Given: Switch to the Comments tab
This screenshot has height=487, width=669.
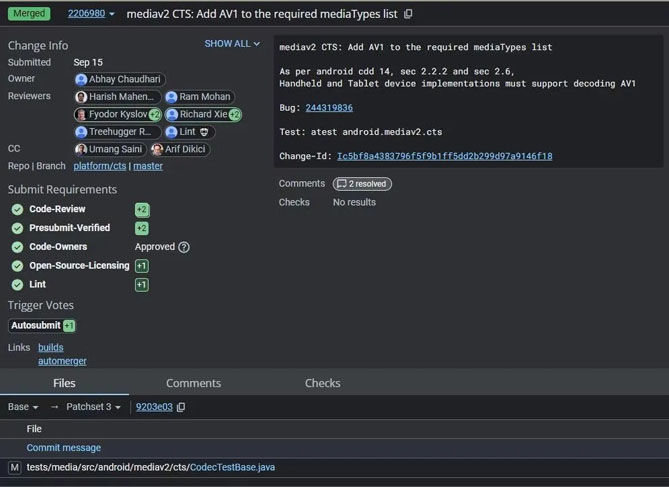Looking at the screenshot, I should [x=193, y=383].
